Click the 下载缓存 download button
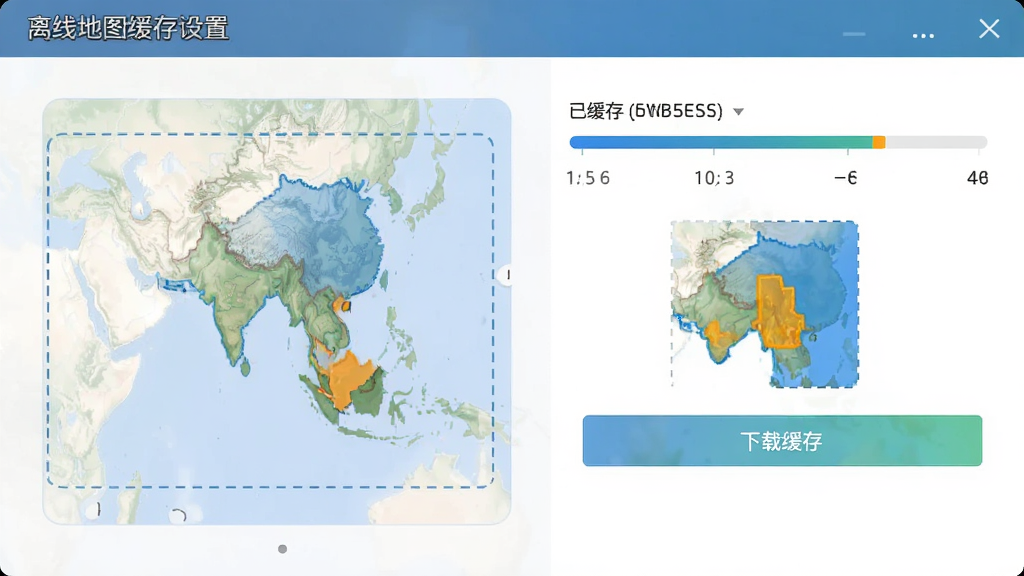 782,441
